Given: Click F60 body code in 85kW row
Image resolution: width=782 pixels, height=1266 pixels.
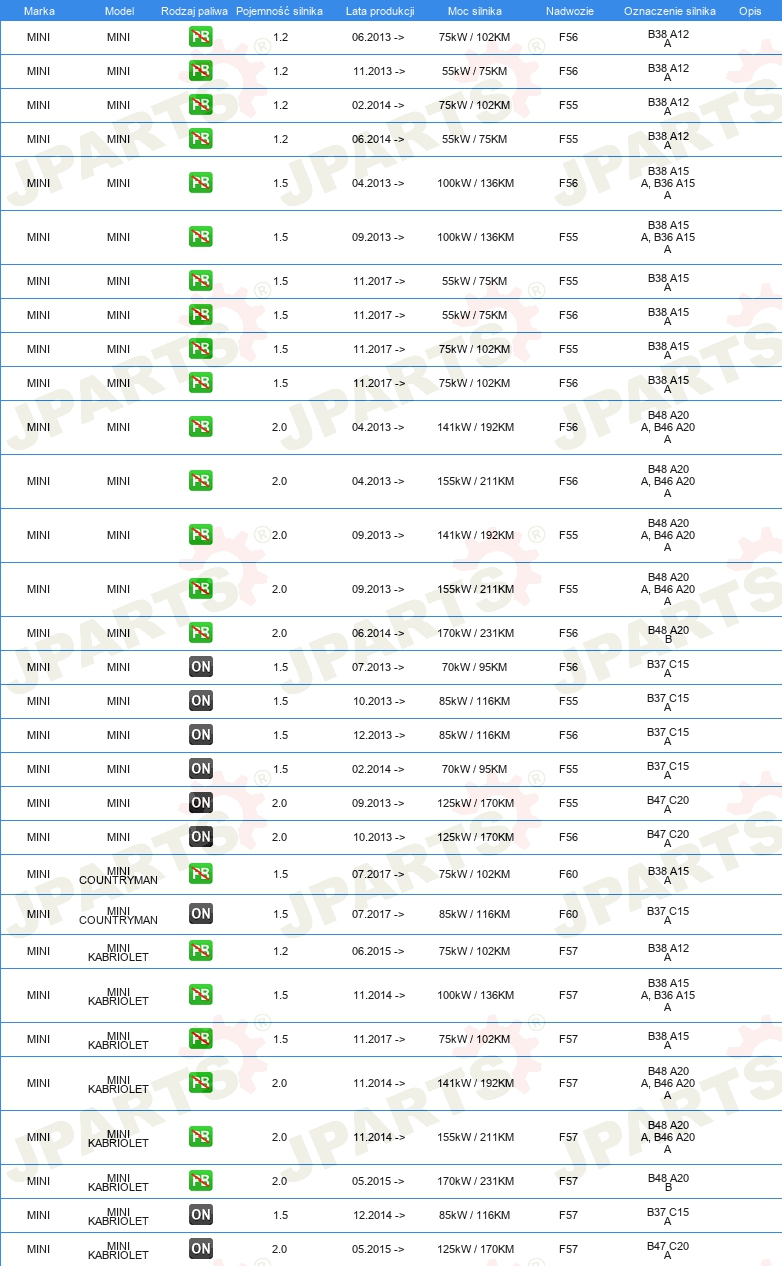Looking at the screenshot, I should [568, 914].
